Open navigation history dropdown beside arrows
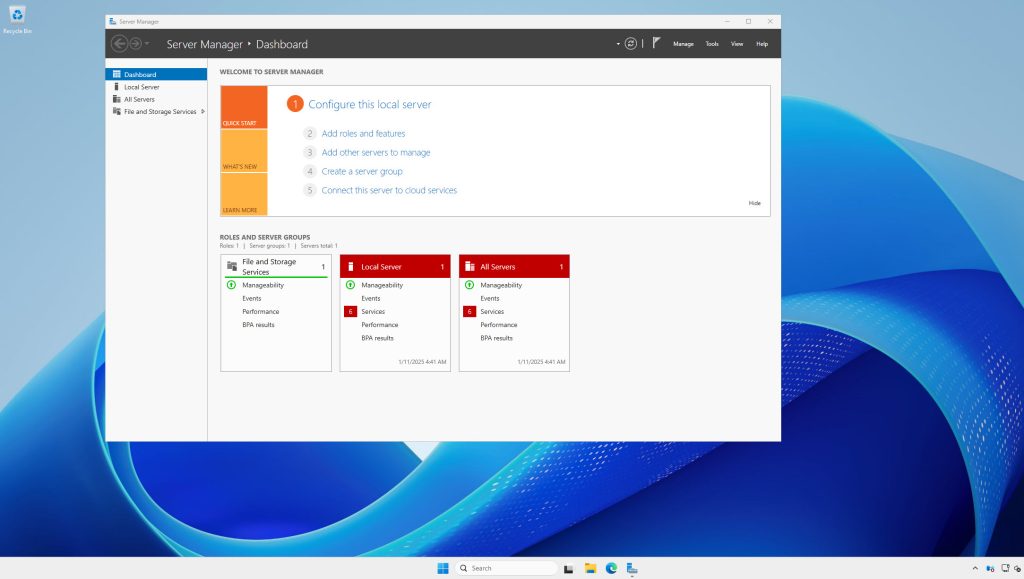This screenshot has height=579, width=1024. [147, 44]
